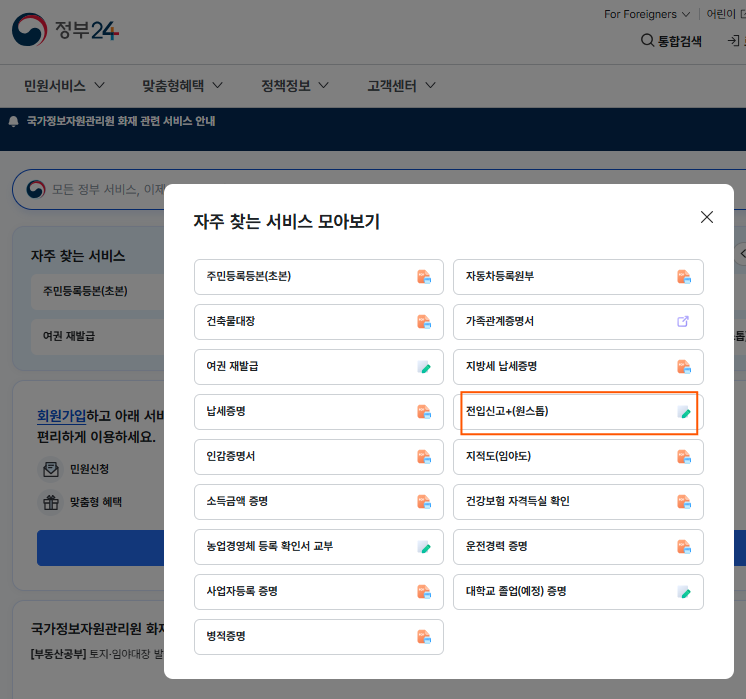Image resolution: width=746 pixels, height=699 pixels.
Task: Select 건강보험 자격득실 확인 service
Action: pos(578,502)
